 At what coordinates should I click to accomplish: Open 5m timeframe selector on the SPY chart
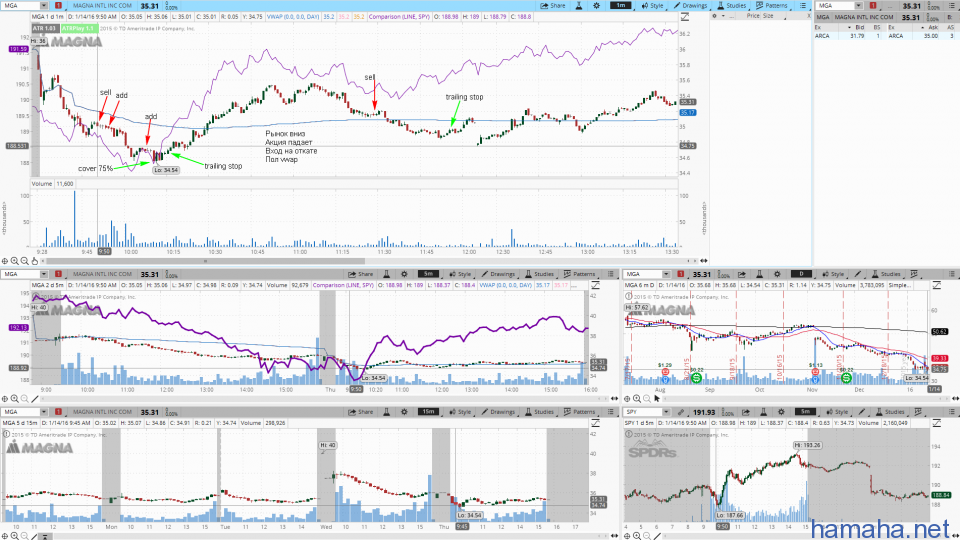[x=805, y=412]
